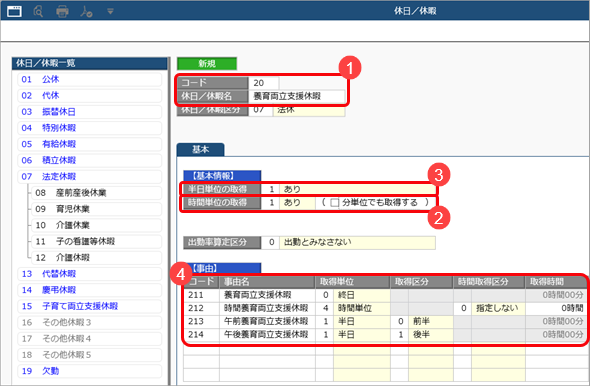Select 02 代休 in the list
The height and width of the screenshot is (386, 590).
click(x=90, y=96)
